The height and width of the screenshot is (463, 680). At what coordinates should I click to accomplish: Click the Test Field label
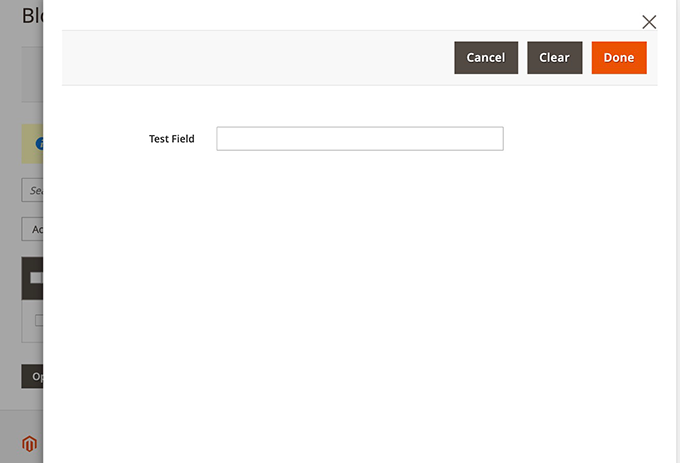click(172, 139)
